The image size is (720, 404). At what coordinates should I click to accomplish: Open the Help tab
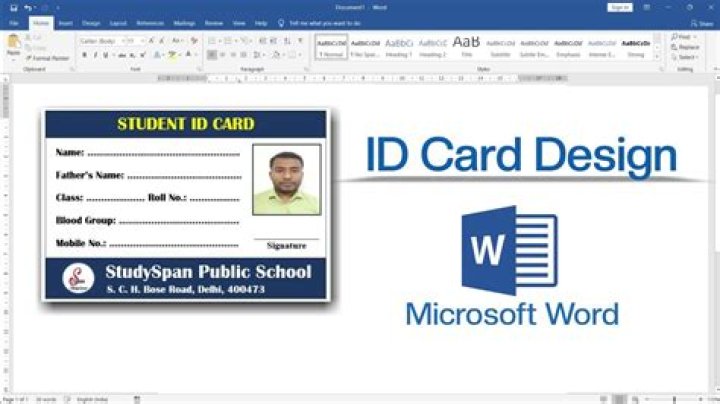(x=261, y=23)
